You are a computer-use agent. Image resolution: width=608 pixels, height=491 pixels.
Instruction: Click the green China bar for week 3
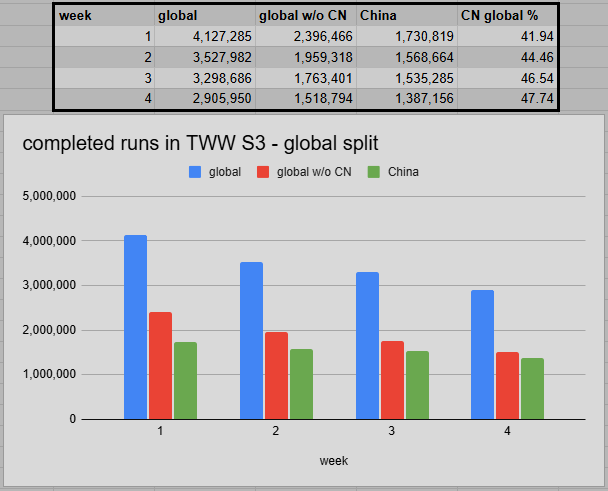[418, 385]
